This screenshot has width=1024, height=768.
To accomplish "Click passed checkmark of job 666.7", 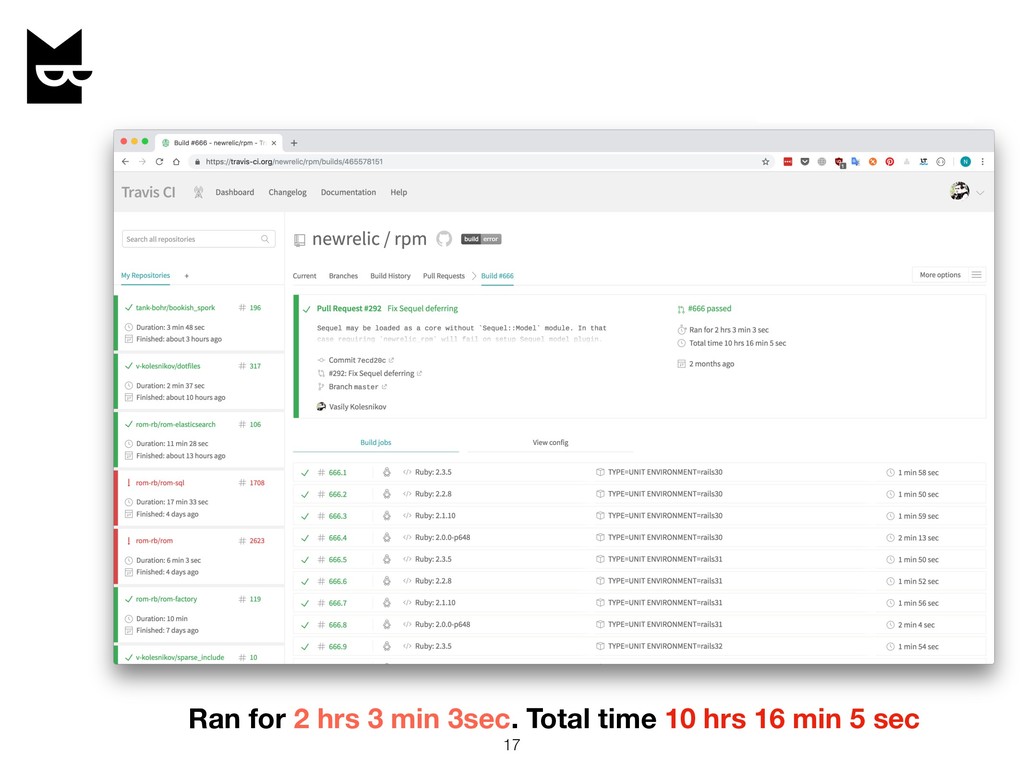I will point(305,603).
